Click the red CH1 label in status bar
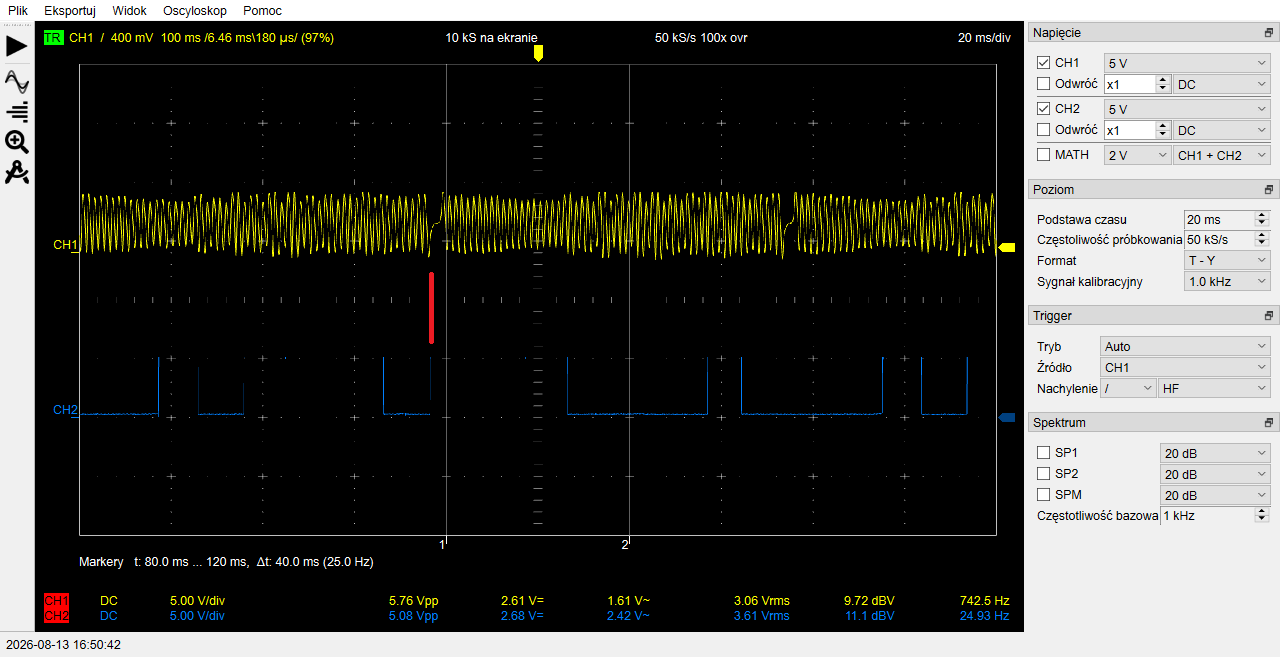Screen dimensions: 1280x657 pyautogui.click(x=56, y=601)
